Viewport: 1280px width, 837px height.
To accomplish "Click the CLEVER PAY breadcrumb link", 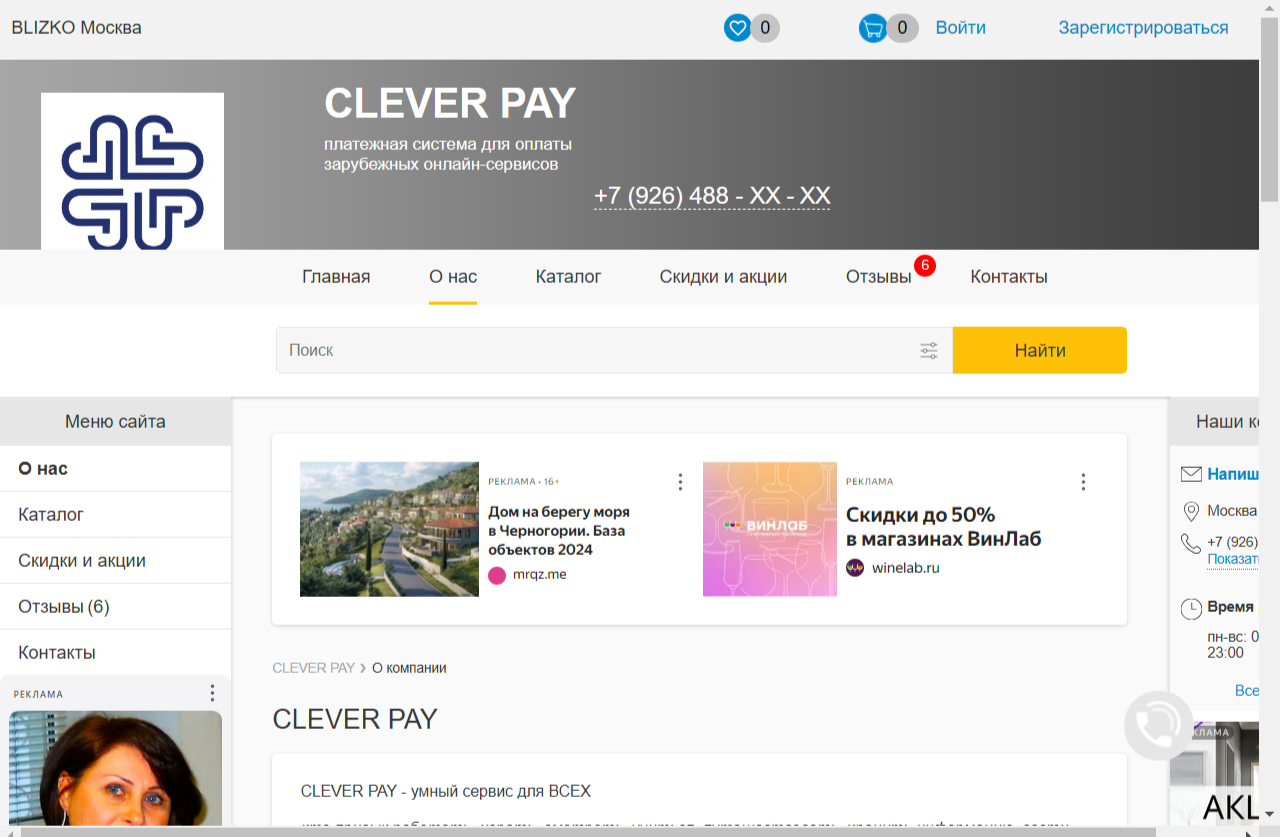I will (313, 668).
